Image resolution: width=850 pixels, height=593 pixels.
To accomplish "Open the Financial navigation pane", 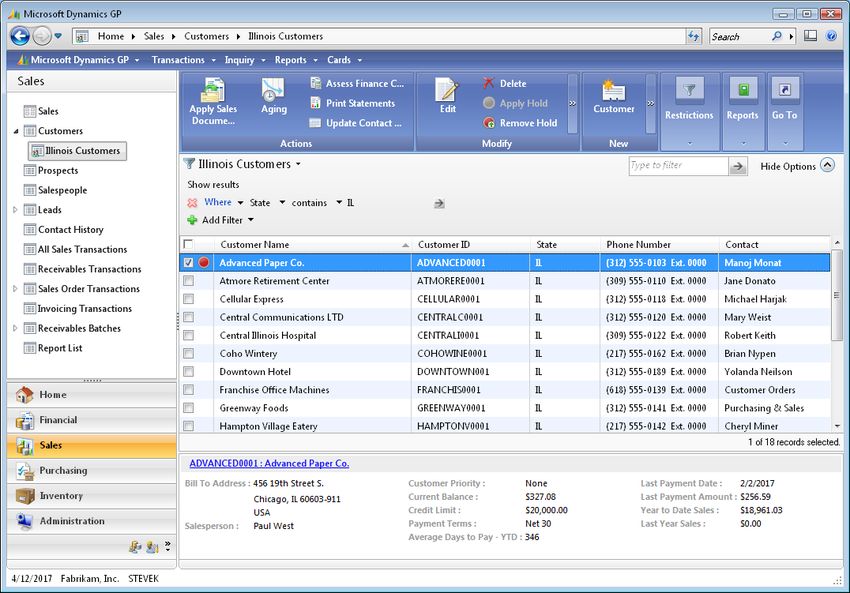I will 92,420.
